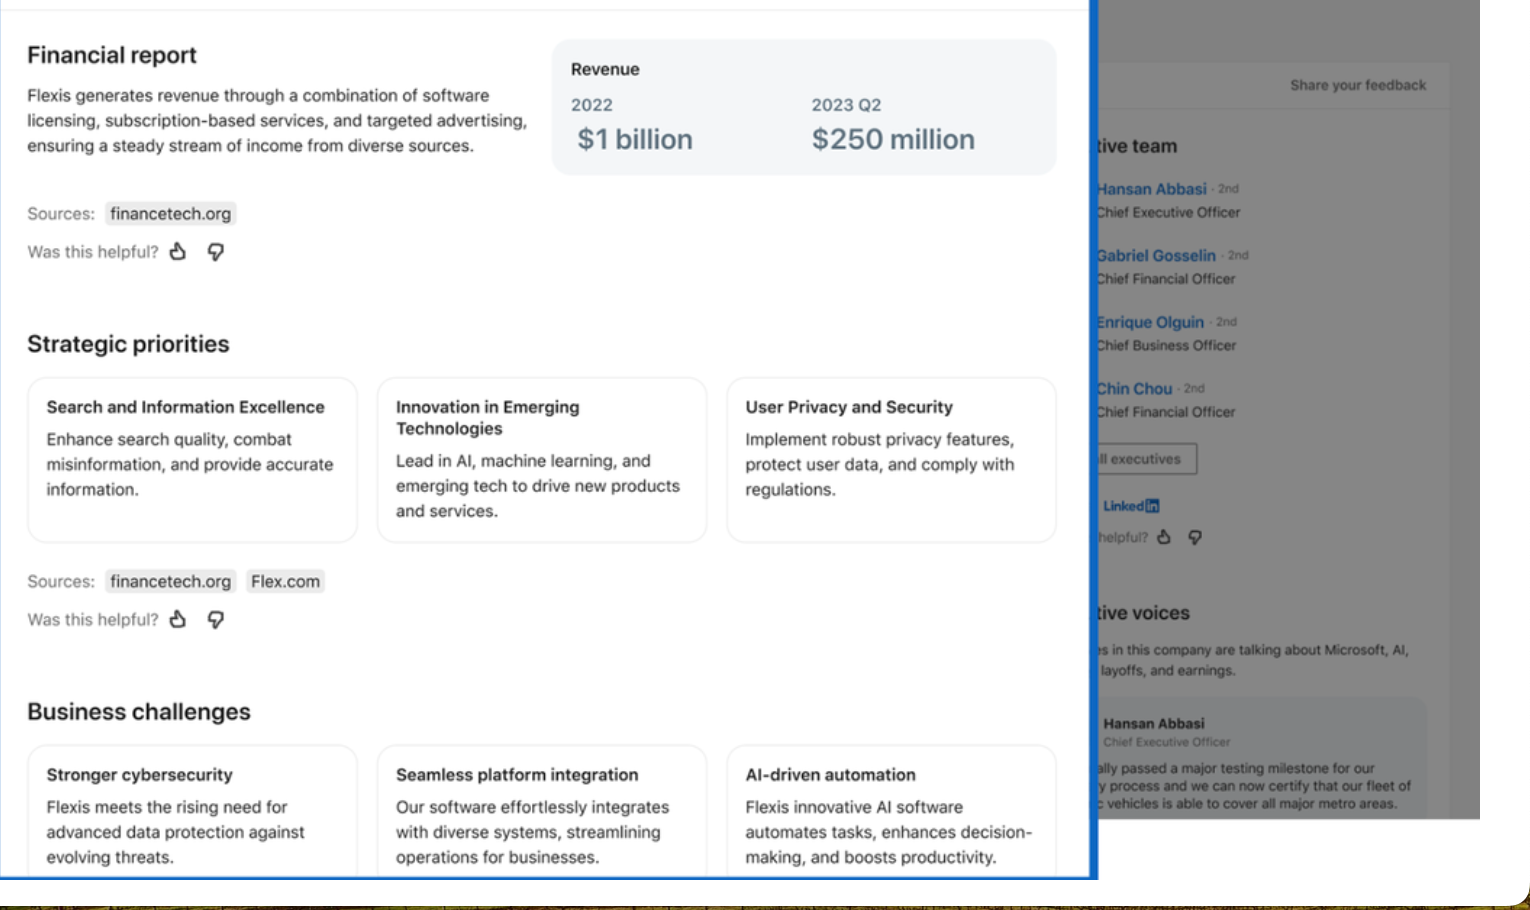The height and width of the screenshot is (910, 1530).
Task: Open financetech.org source under Financial report
Action: pos(170,213)
